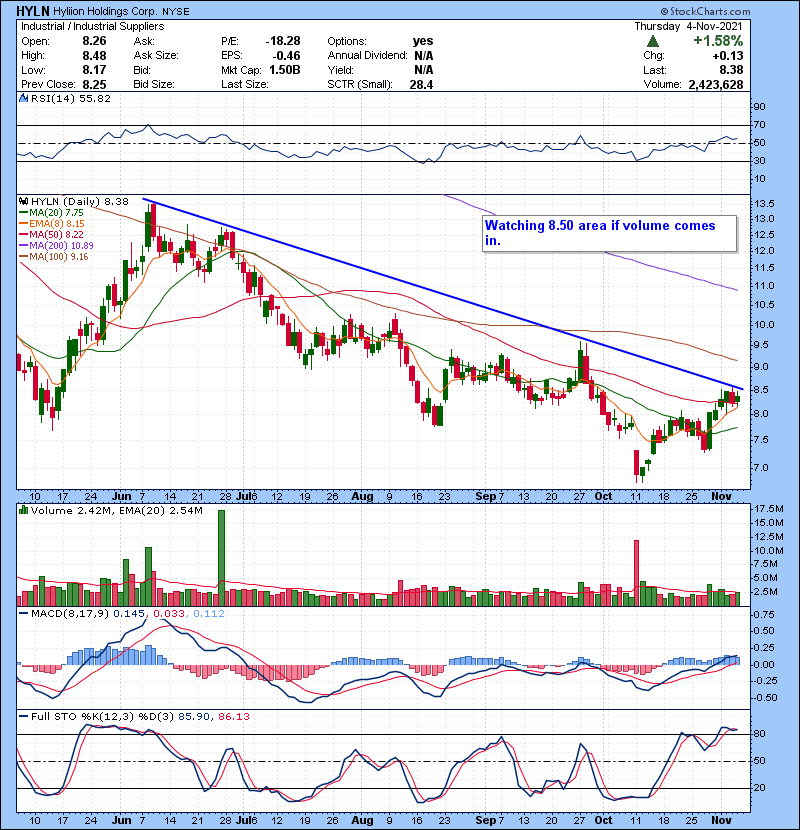Click the +1.58% percent change
Image resolution: width=800 pixels, height=830 pixels.
(x=718, y=41)
